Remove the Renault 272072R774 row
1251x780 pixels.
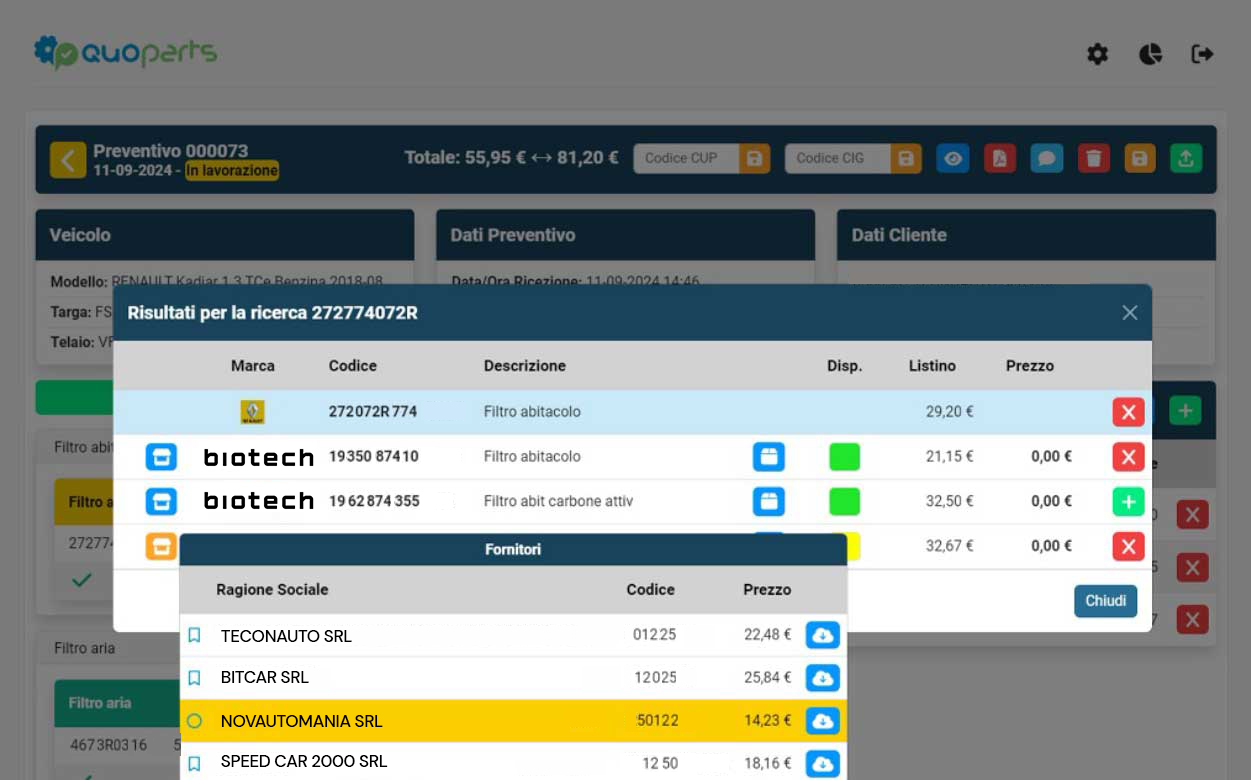[1128, 412]
